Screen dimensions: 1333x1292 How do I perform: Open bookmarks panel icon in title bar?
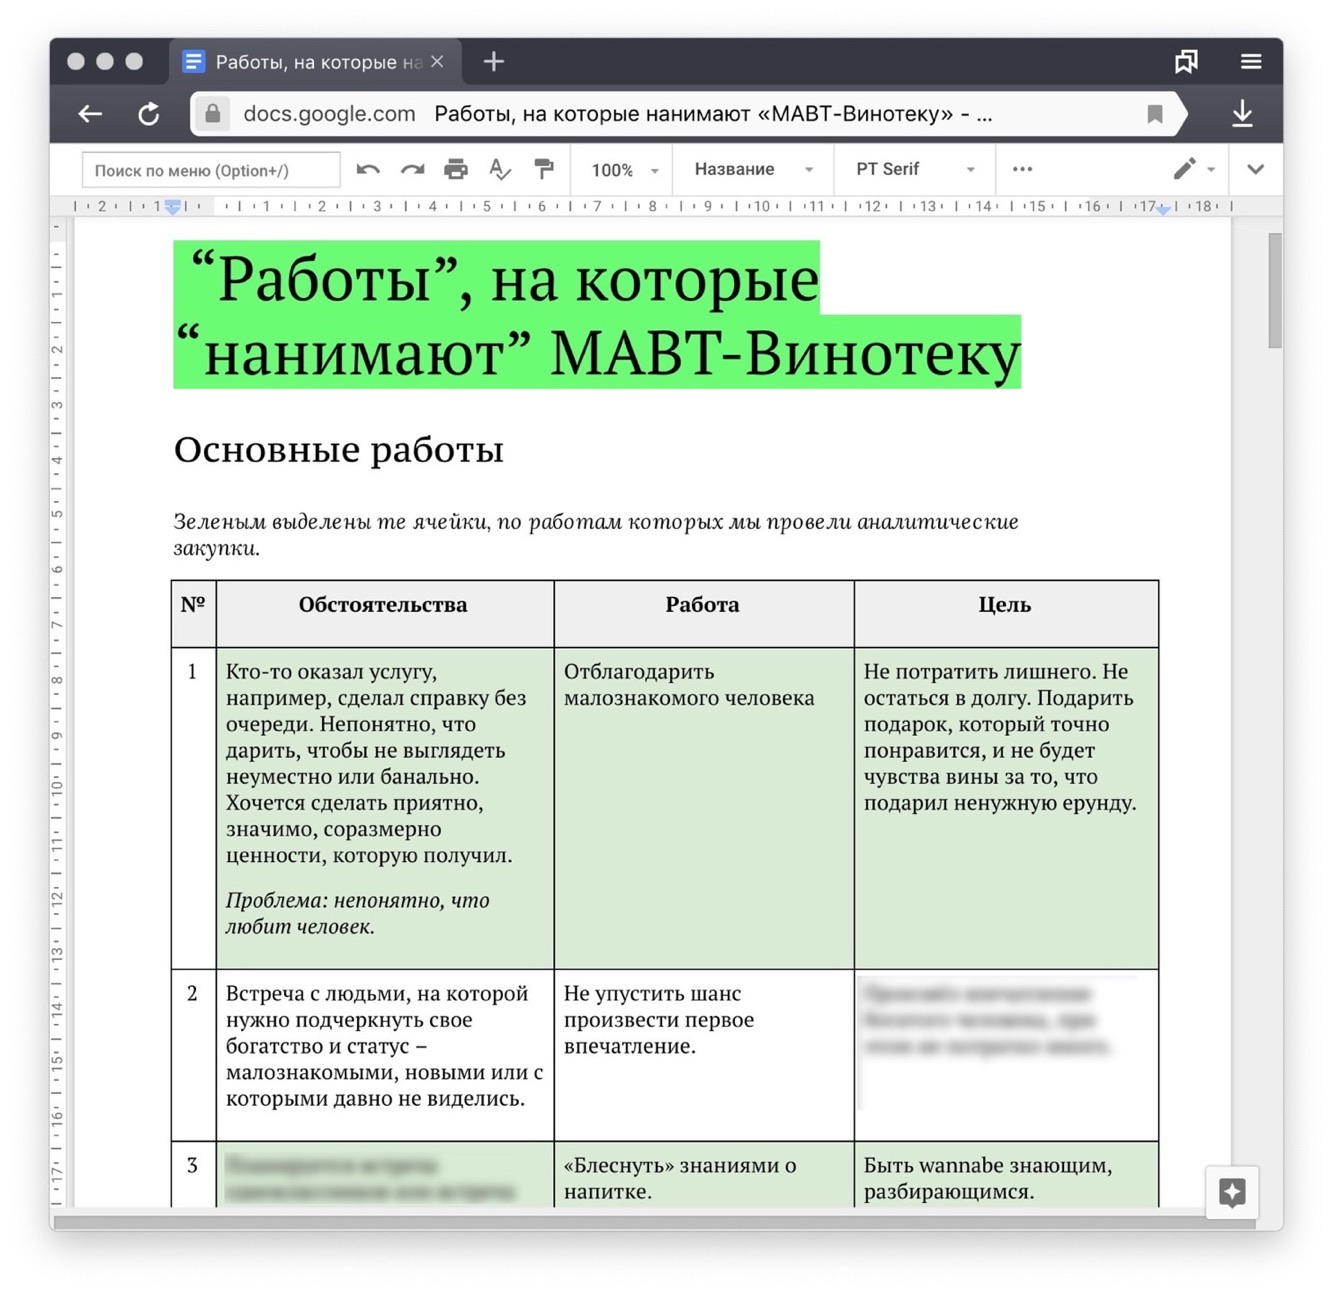point(1186,62)
